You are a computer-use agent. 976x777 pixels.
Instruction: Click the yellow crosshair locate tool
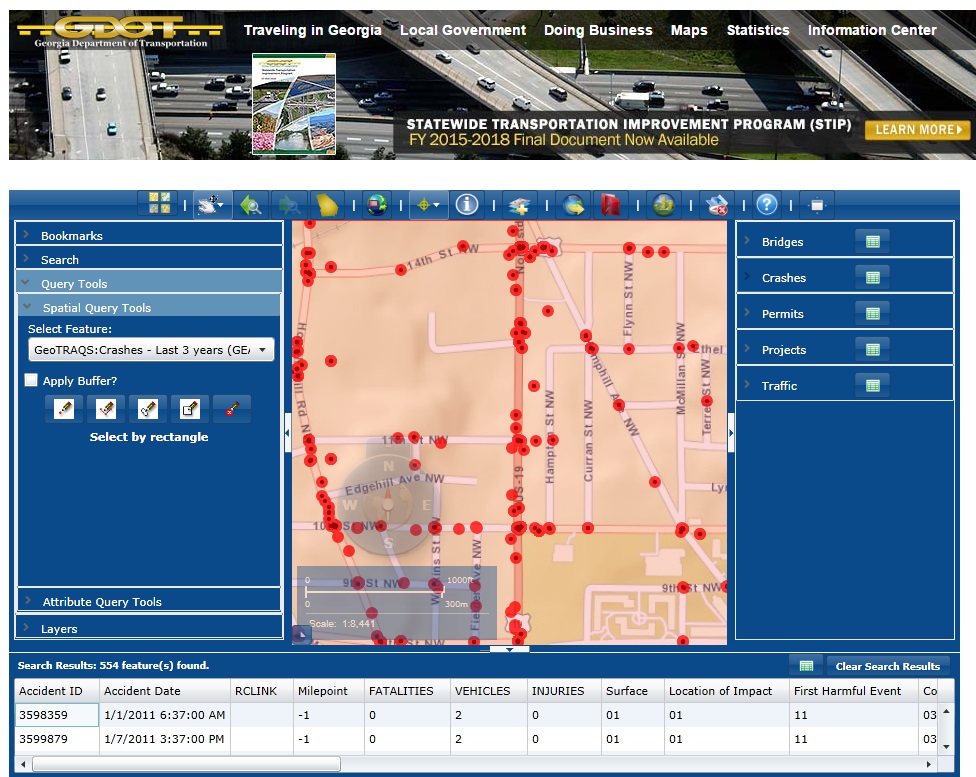[x=423, y=204]
